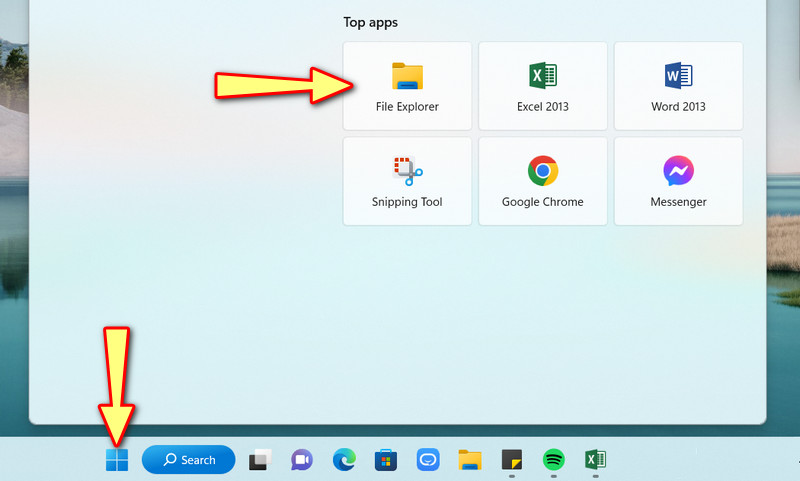Click the Windows Start button
The width and height of the screenshot is (800, 481).
coord(117,460)
